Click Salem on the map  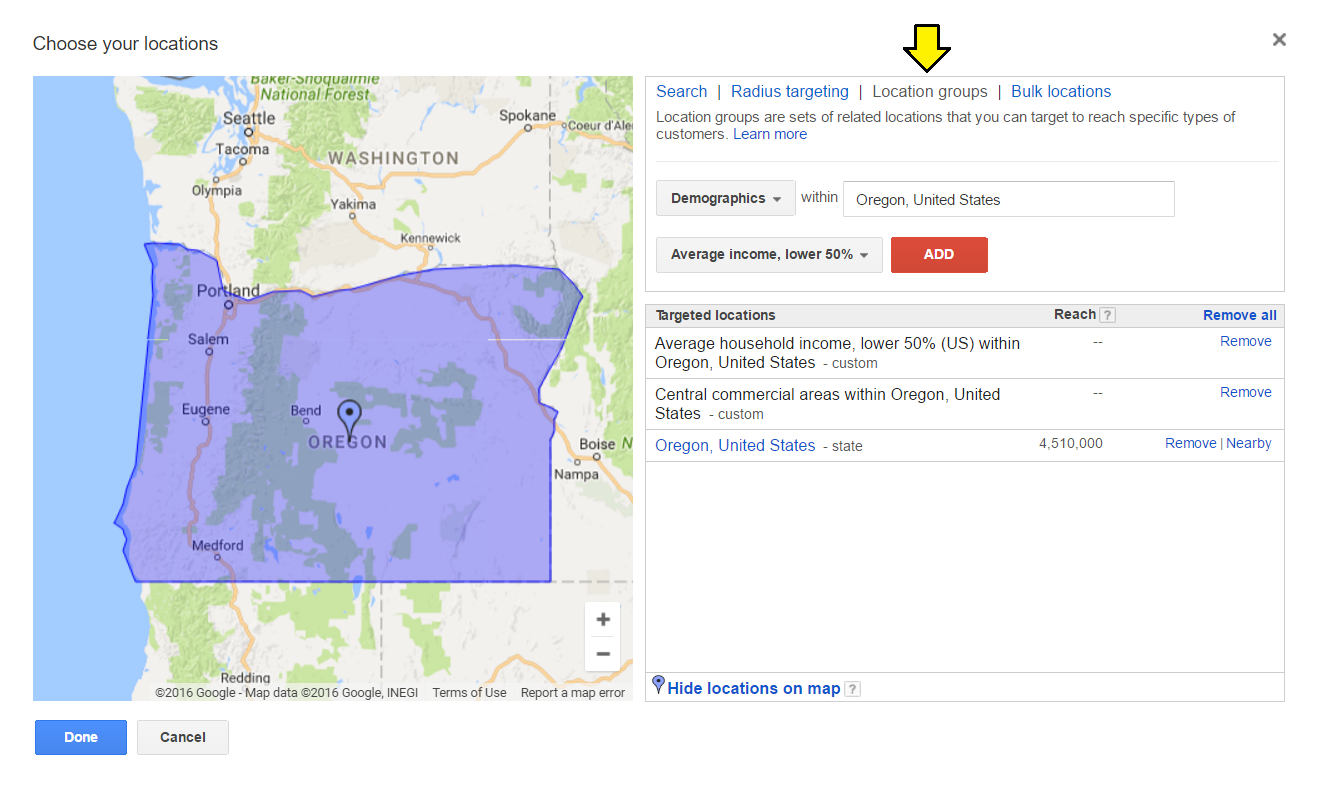click(208, 339)
